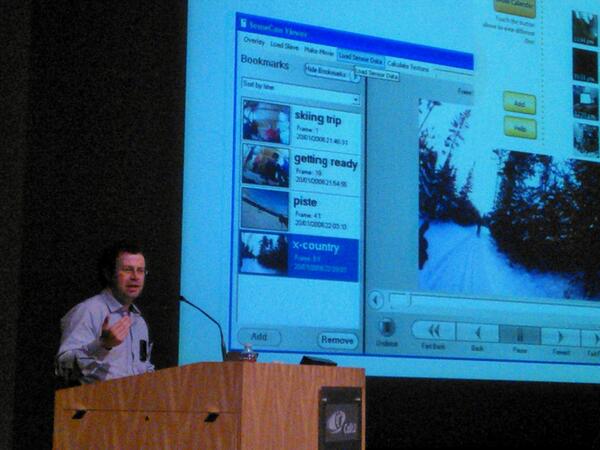The width and height of the screenshot is (600, 450).
Task: Open the Load Slave menu item
Action: pyautogui.click(x=284, y=46)
